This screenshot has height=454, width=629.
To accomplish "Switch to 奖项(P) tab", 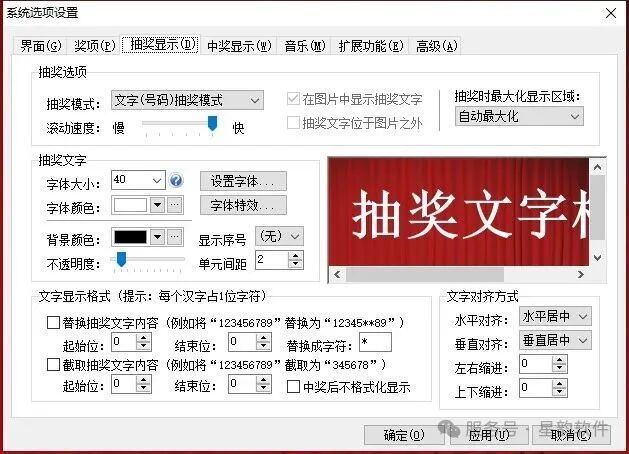I will 95,46.
